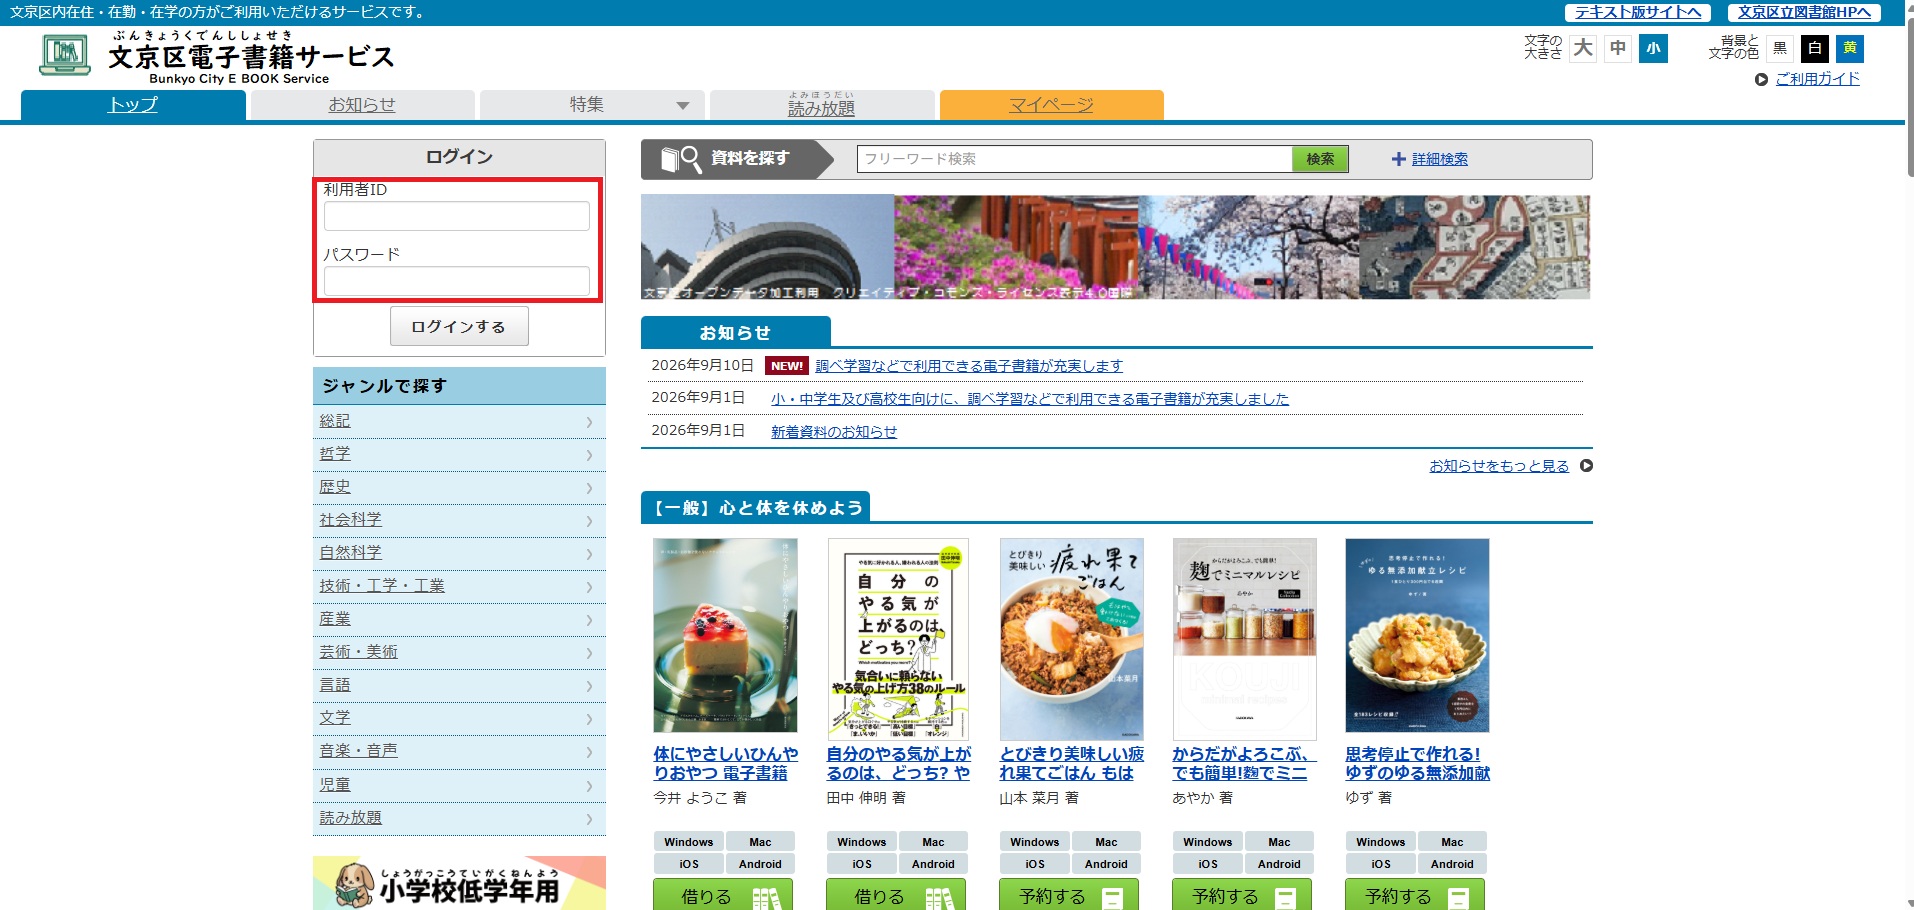The image size is (1914, 910).
Task: Choose the 白 text on black color scheme
Action: click(1815, 48)
